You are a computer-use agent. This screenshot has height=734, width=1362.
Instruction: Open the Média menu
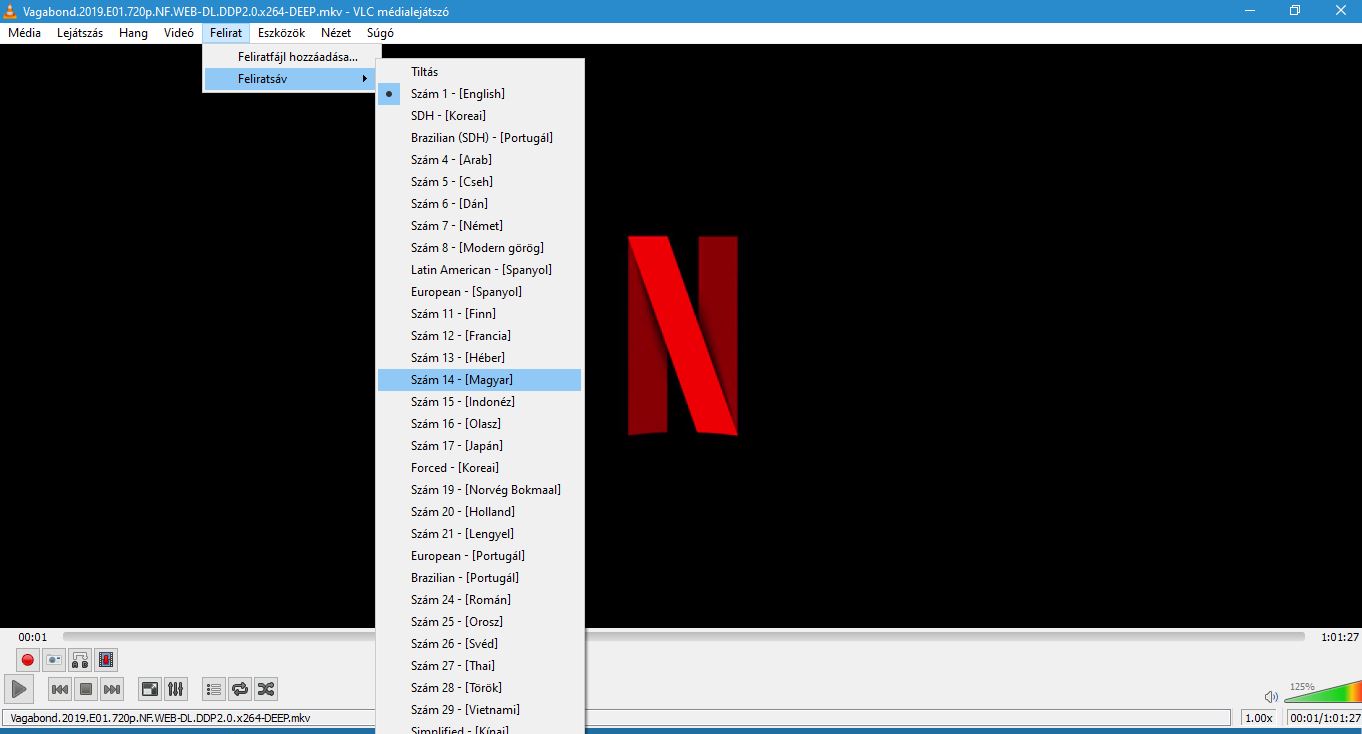tap(25, 33)
